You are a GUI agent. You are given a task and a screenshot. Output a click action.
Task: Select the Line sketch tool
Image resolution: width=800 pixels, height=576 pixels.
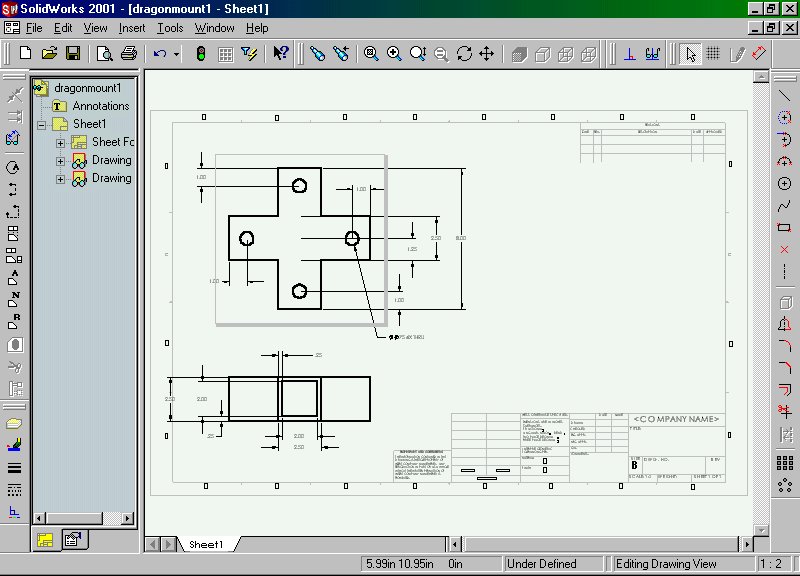click(784, 95)
